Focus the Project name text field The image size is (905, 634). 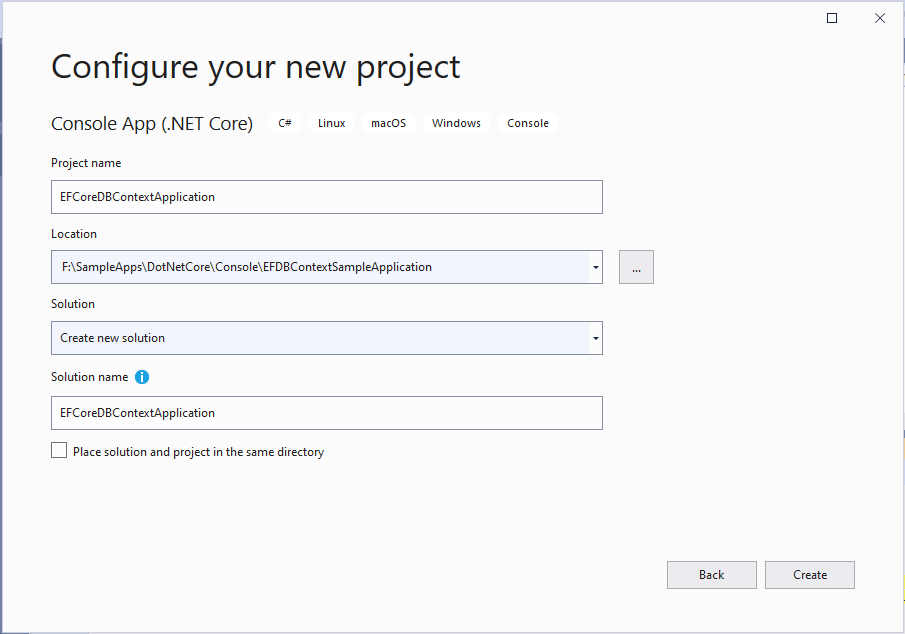click(x=327, y=197)
